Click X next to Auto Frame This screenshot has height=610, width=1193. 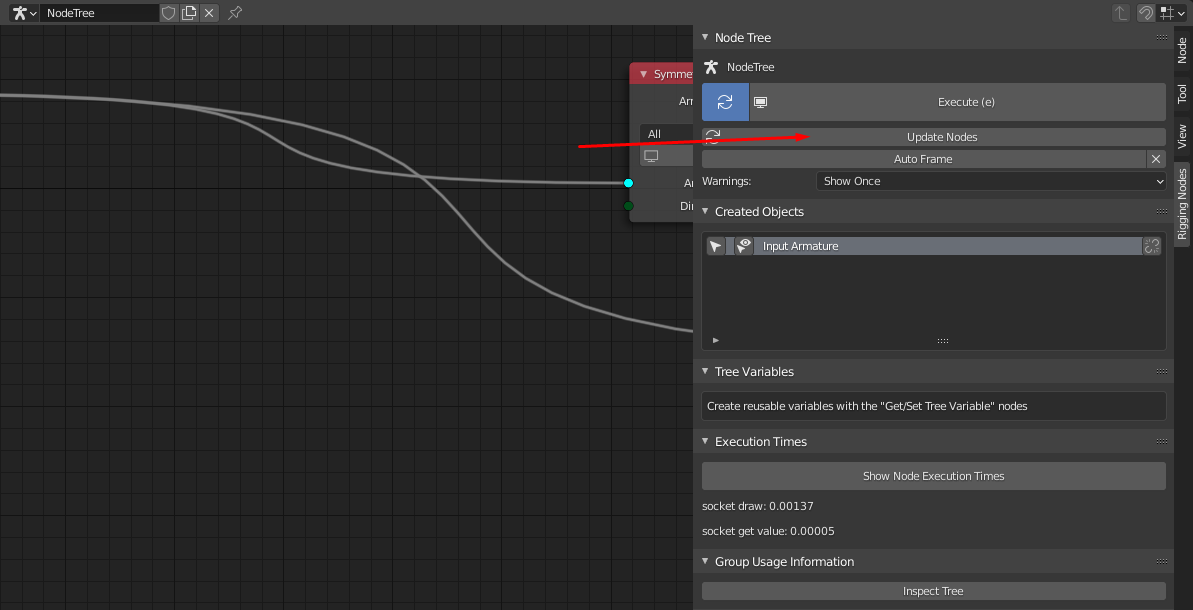1156,159
